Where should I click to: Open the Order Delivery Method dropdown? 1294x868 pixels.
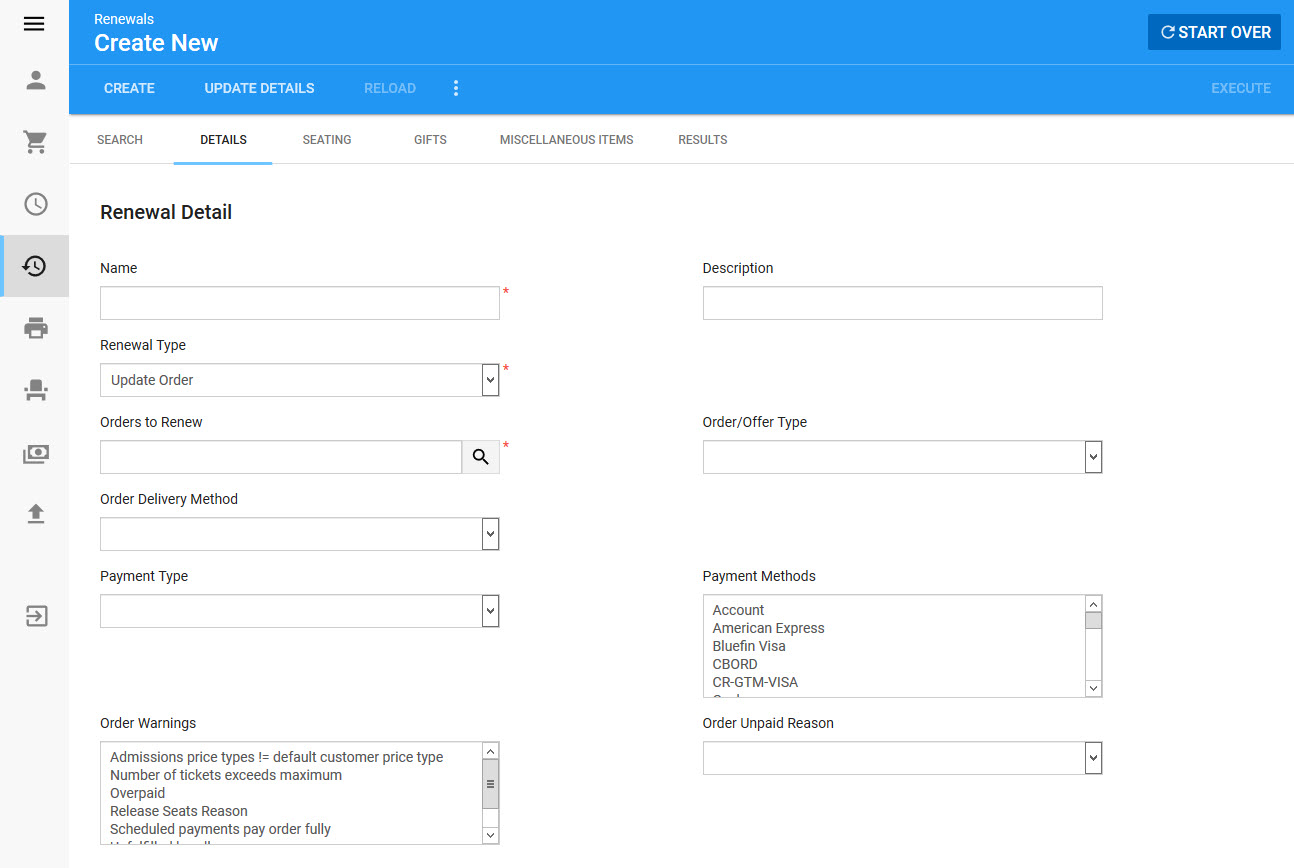point(300,534)
